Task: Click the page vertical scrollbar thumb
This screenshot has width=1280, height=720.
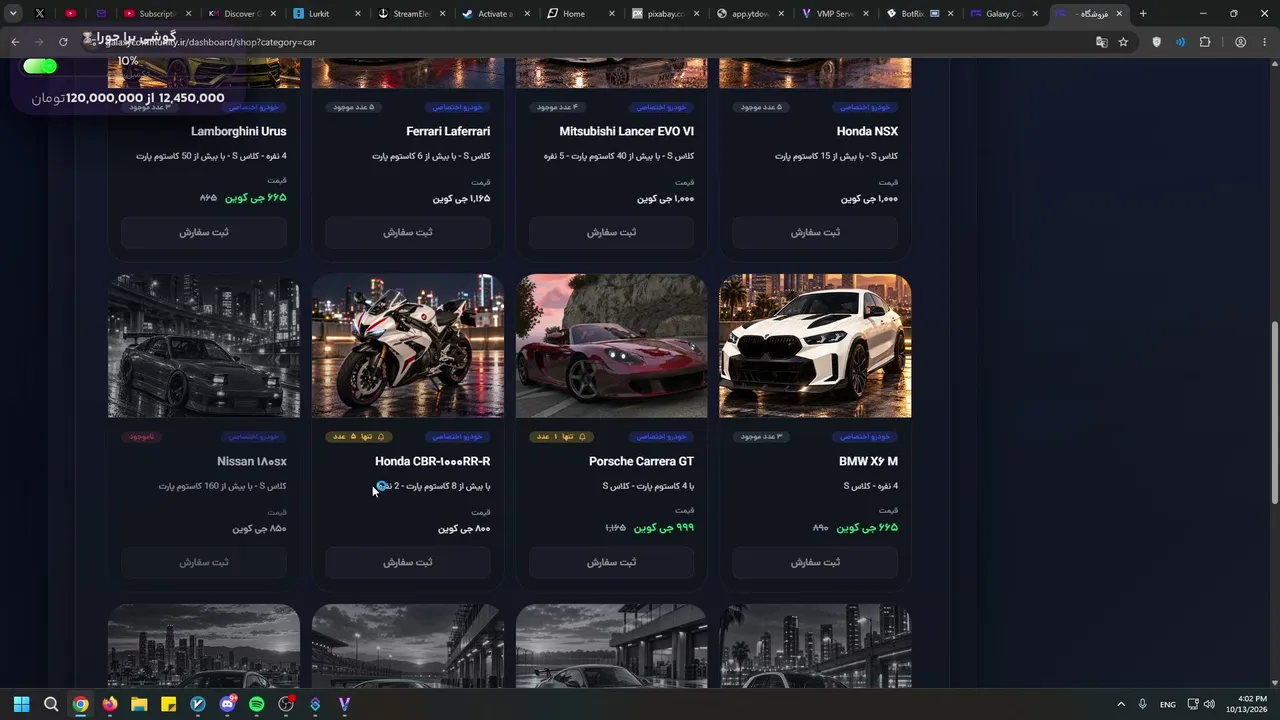Action: [1274, 412]
